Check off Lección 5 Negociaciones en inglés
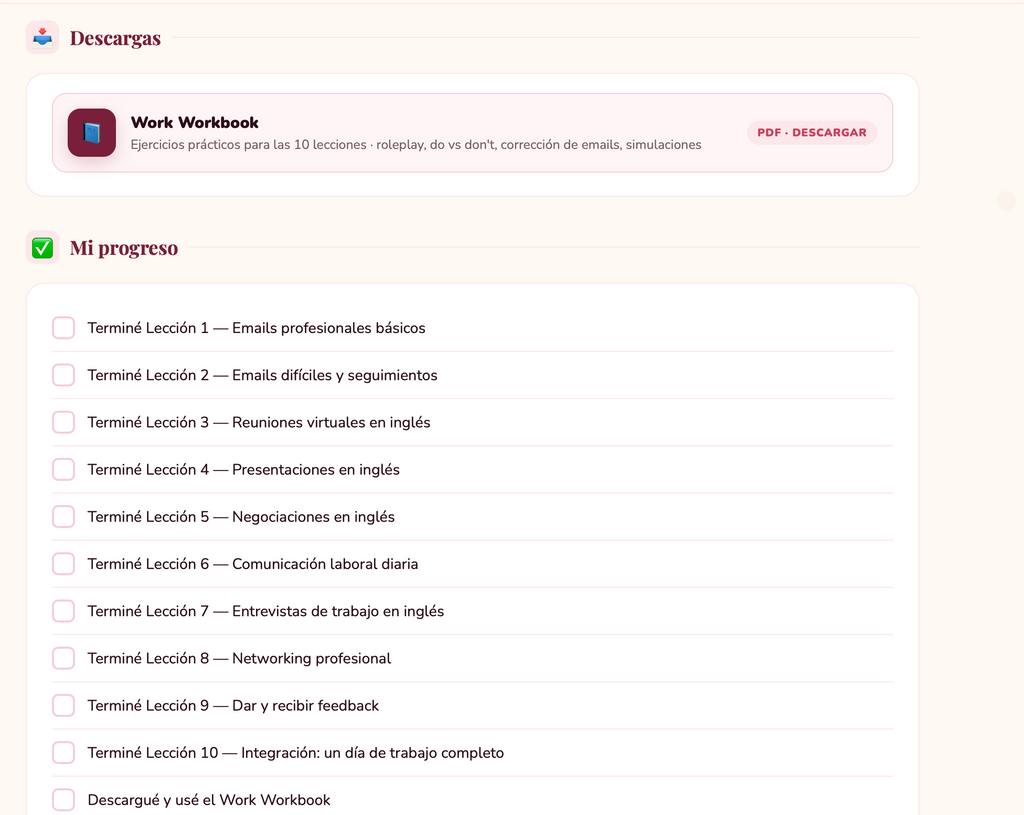 pos(64,517)
